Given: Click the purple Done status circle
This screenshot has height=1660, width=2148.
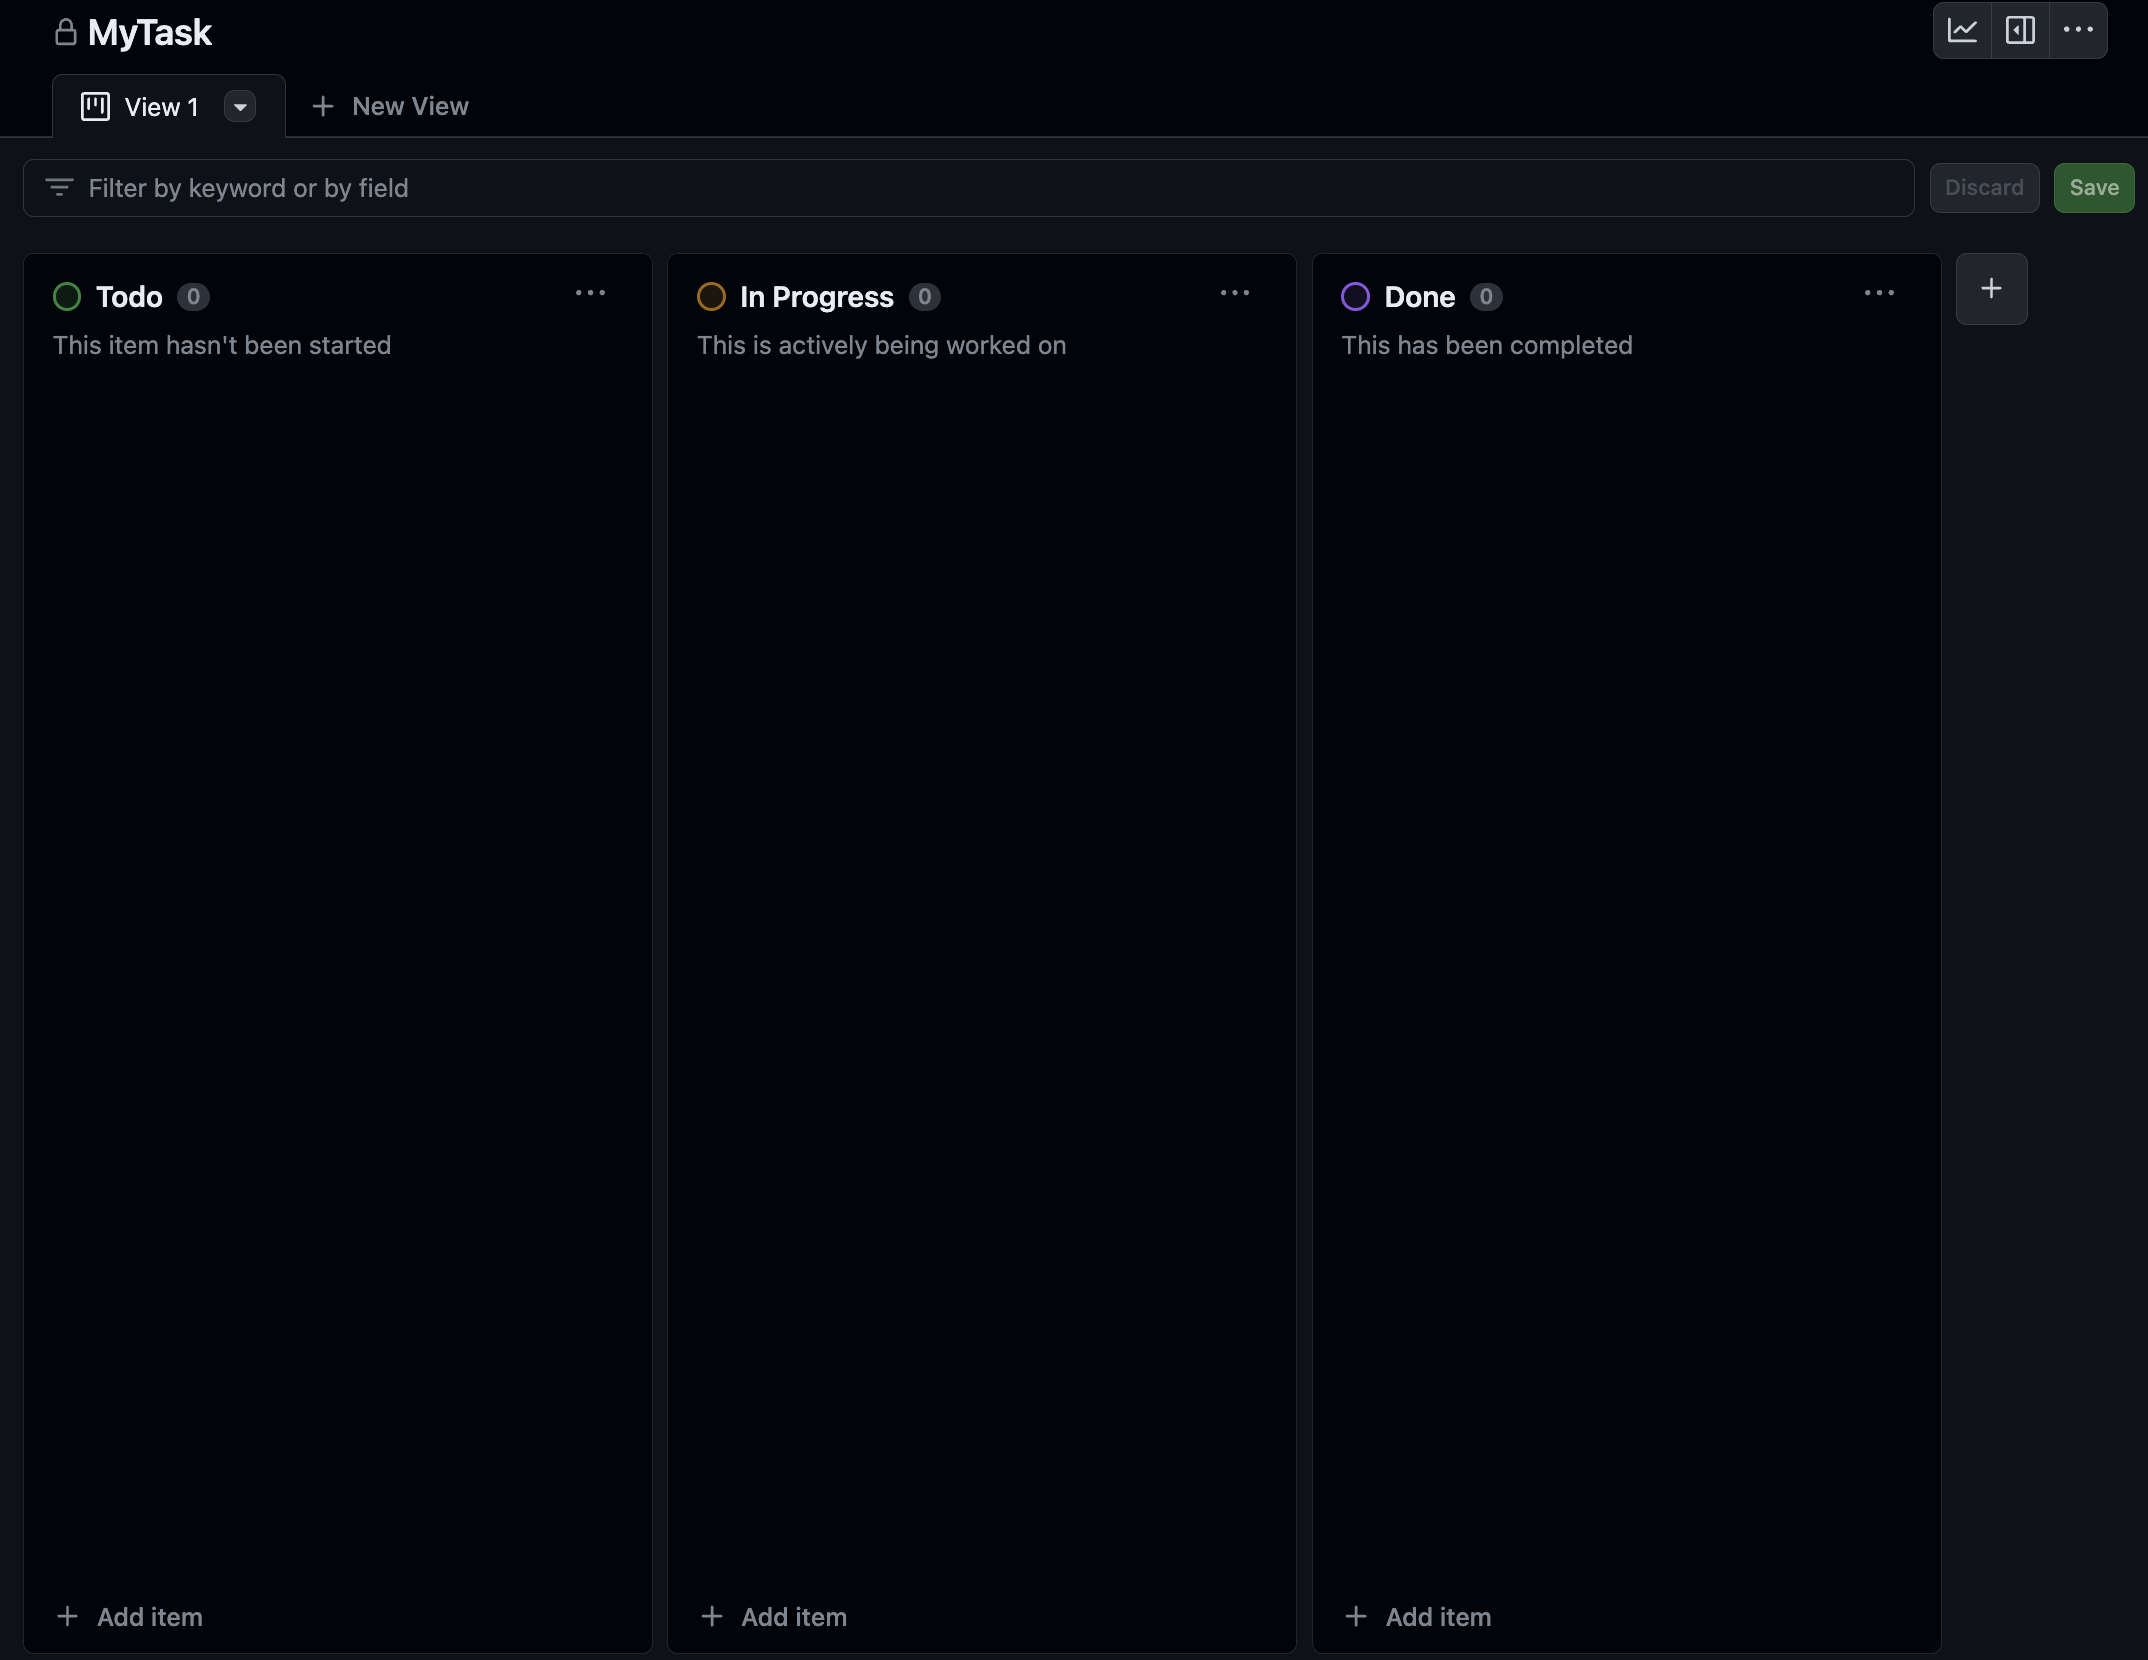Looking at the screenshot, I should click(1354, 296).
